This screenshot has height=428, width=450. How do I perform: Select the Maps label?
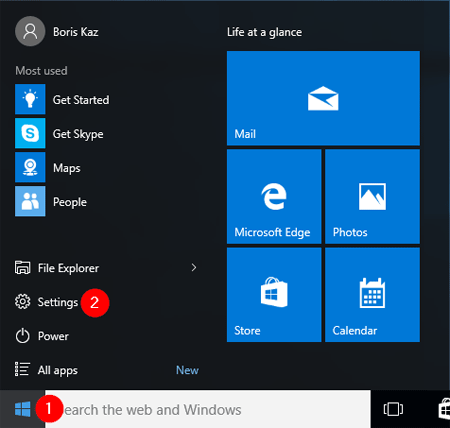tap(67, 168)
